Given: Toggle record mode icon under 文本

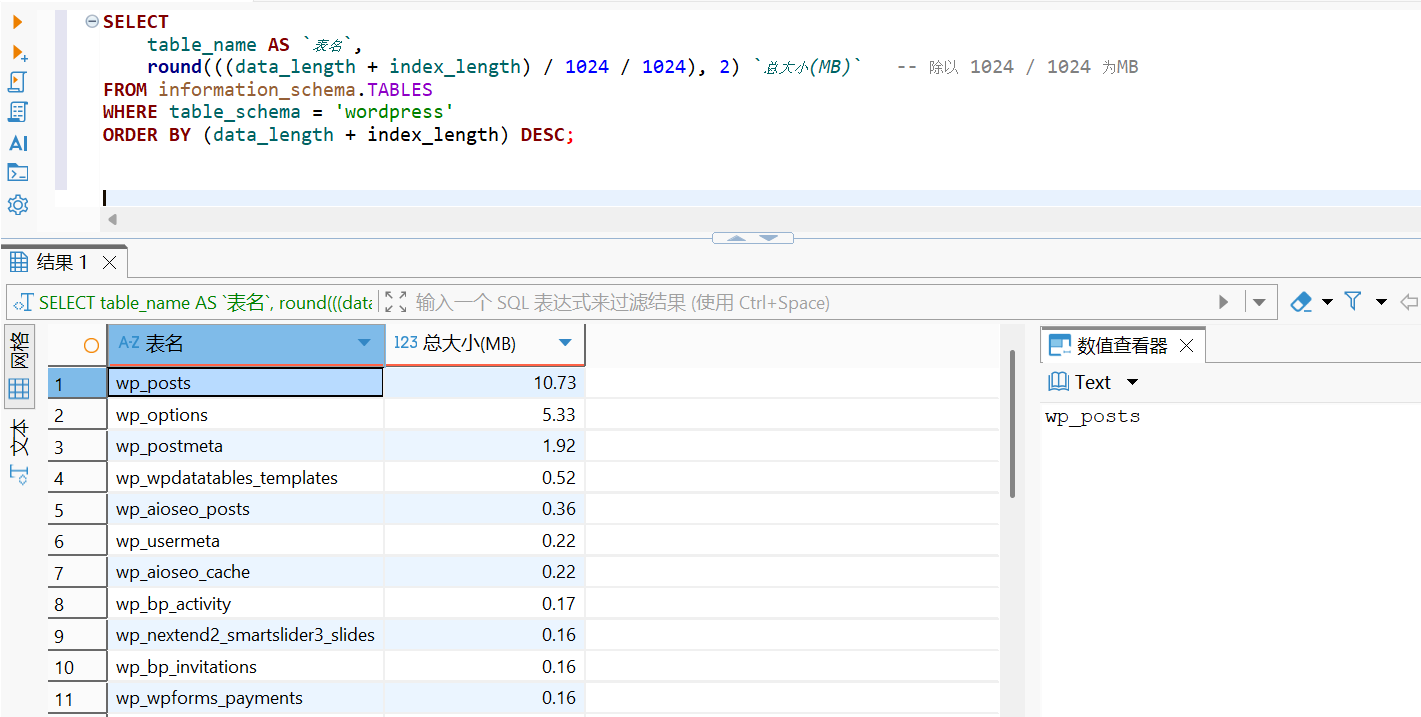Looking at the screenshot, I should tap(19, 474).
